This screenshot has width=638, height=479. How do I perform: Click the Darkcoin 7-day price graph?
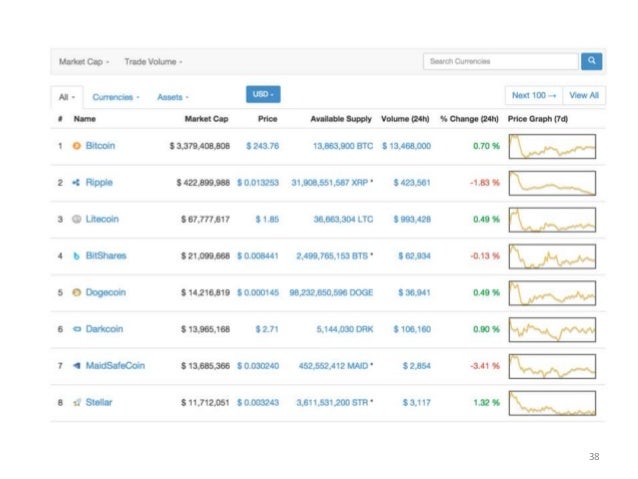tap(552, 330)
